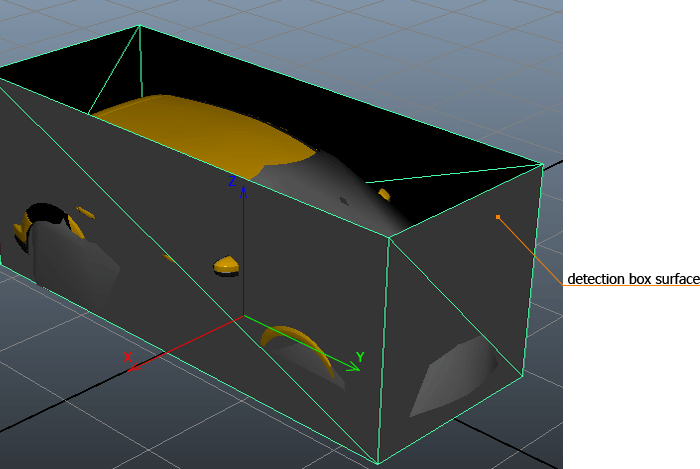
Task: Select the box's top far-left corner vertex
Action: [x=139, y=26]
